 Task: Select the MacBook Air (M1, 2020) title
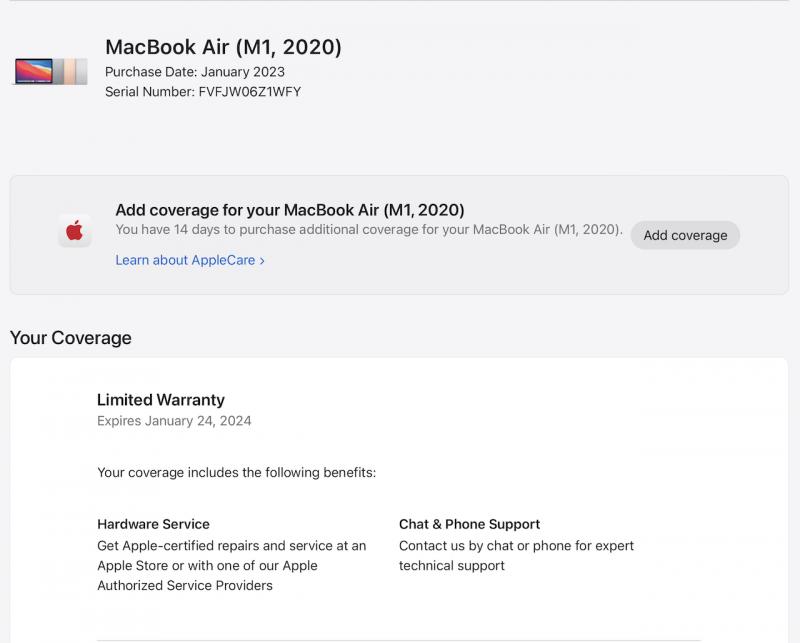coord(223,47)
